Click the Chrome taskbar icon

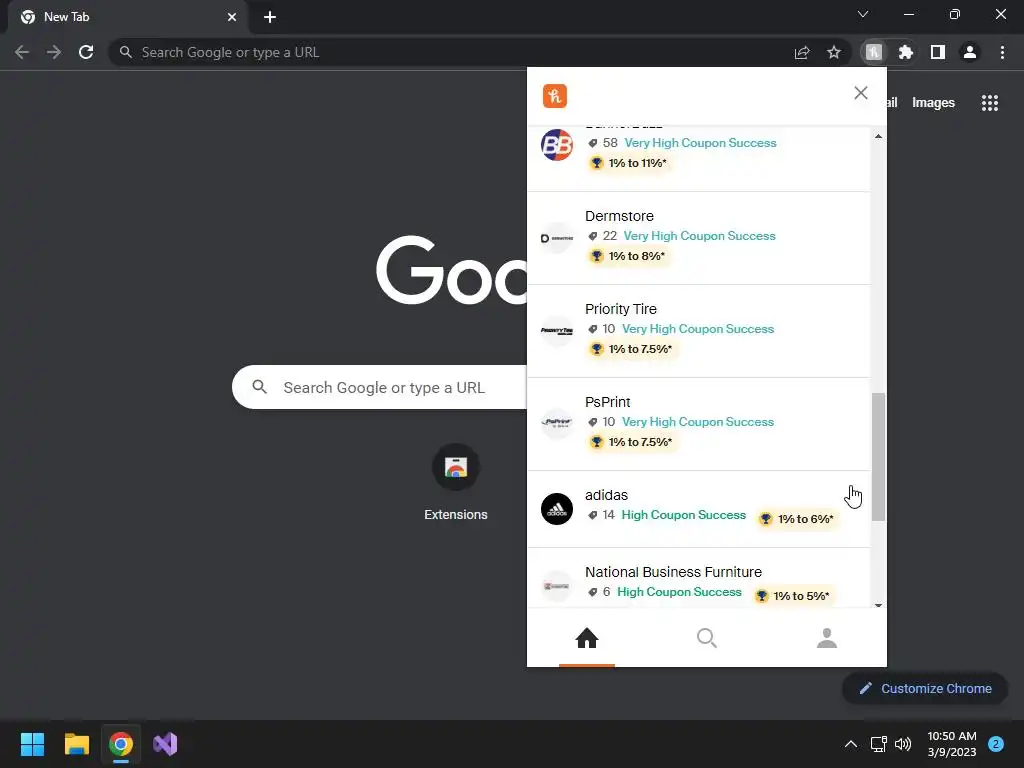121,744
